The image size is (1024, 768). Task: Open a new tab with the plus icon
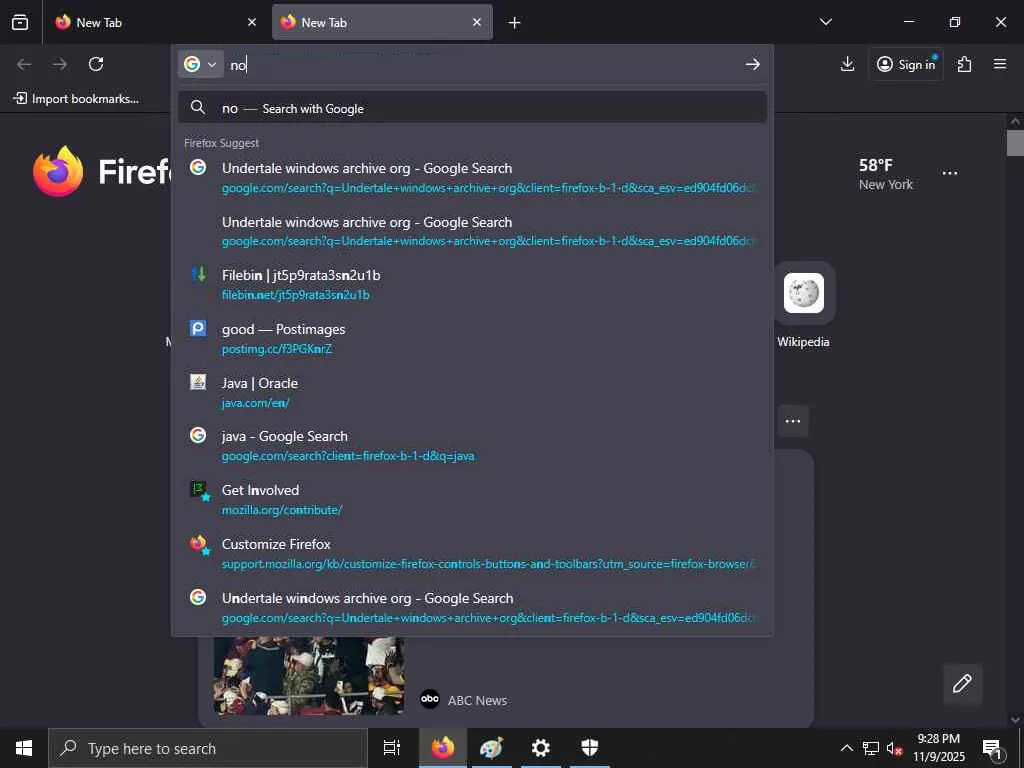[515, 23]
